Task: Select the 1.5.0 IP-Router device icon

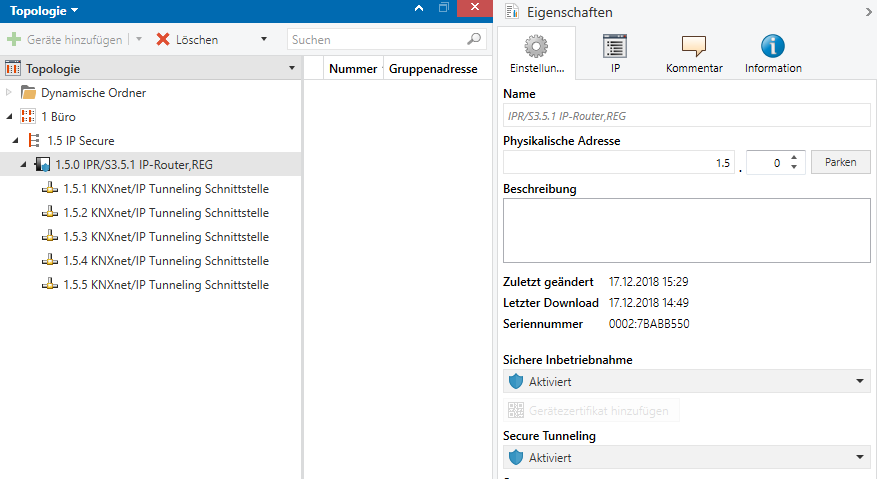Action: pos(42,165)
